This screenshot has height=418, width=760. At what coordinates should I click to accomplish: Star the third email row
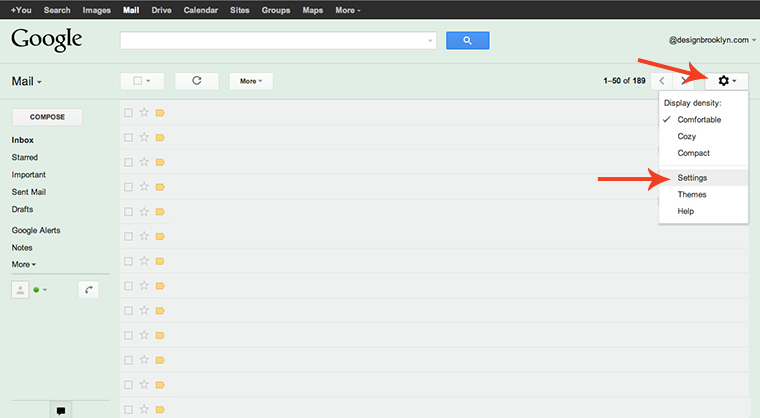coord(144,162)
